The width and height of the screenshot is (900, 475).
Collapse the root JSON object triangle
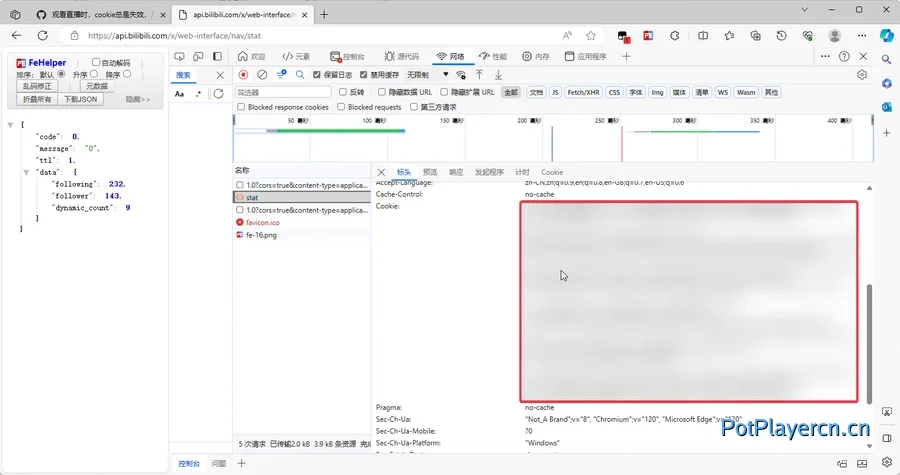10,124
